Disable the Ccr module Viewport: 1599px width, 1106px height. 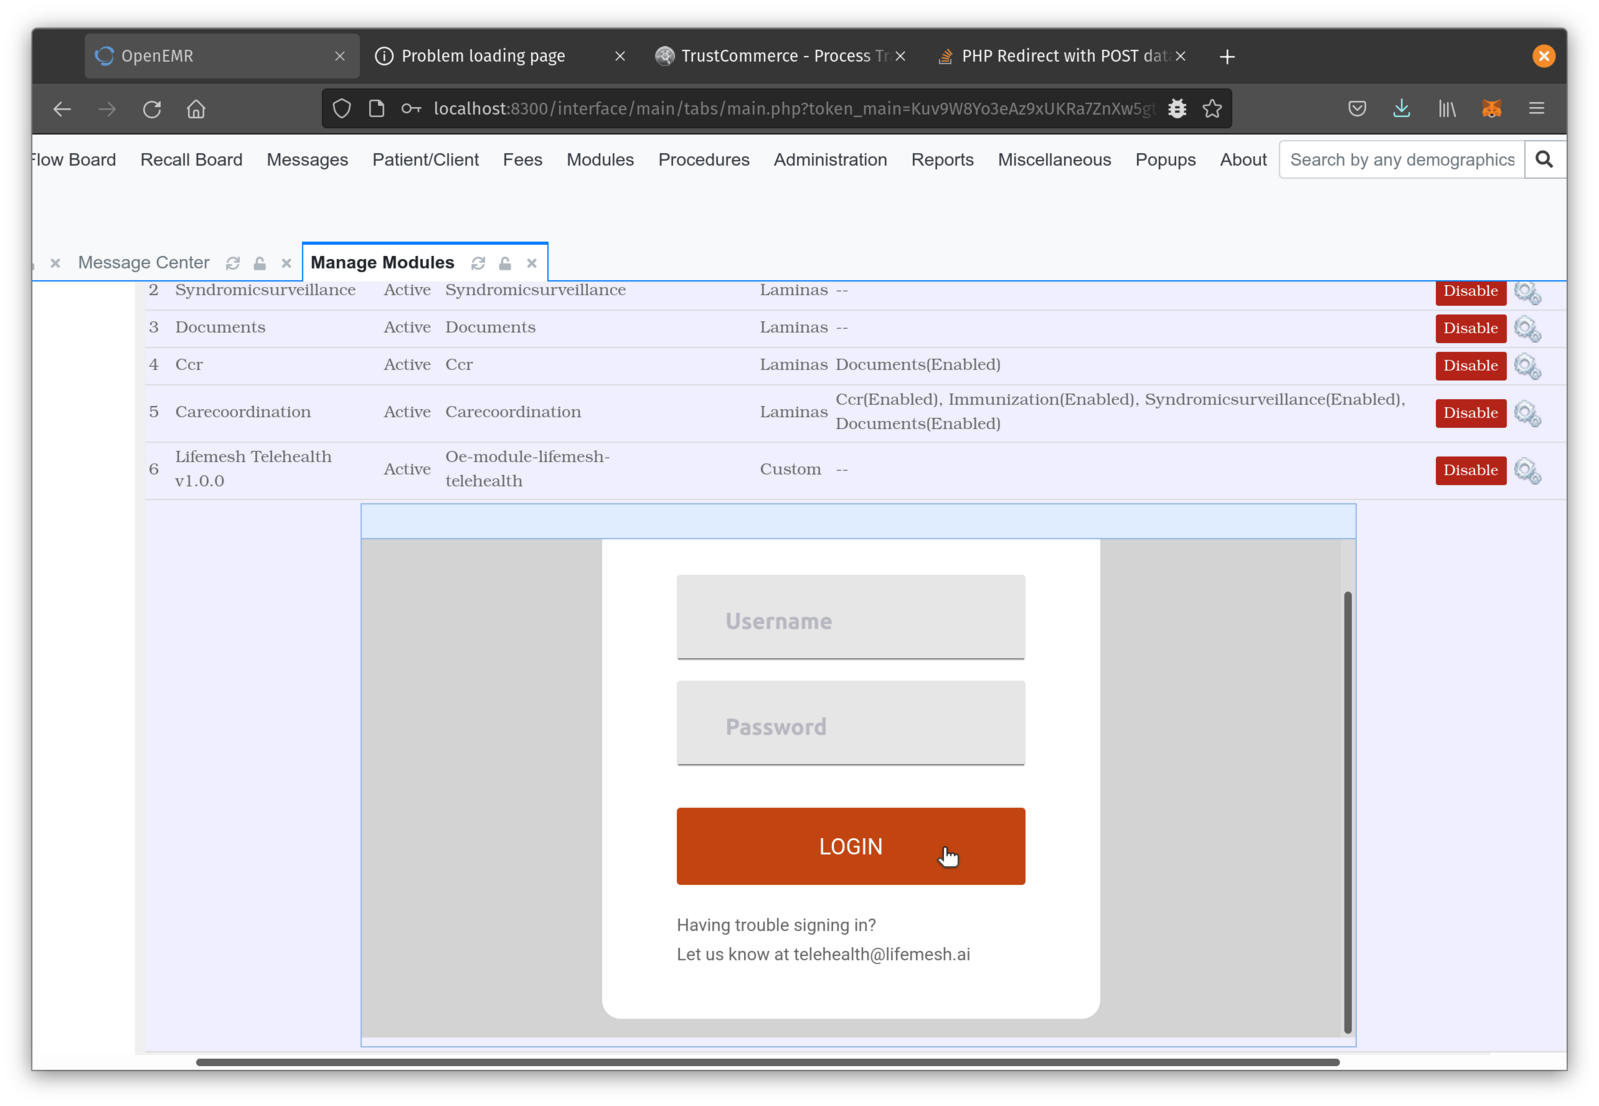tap(1470, 365)
